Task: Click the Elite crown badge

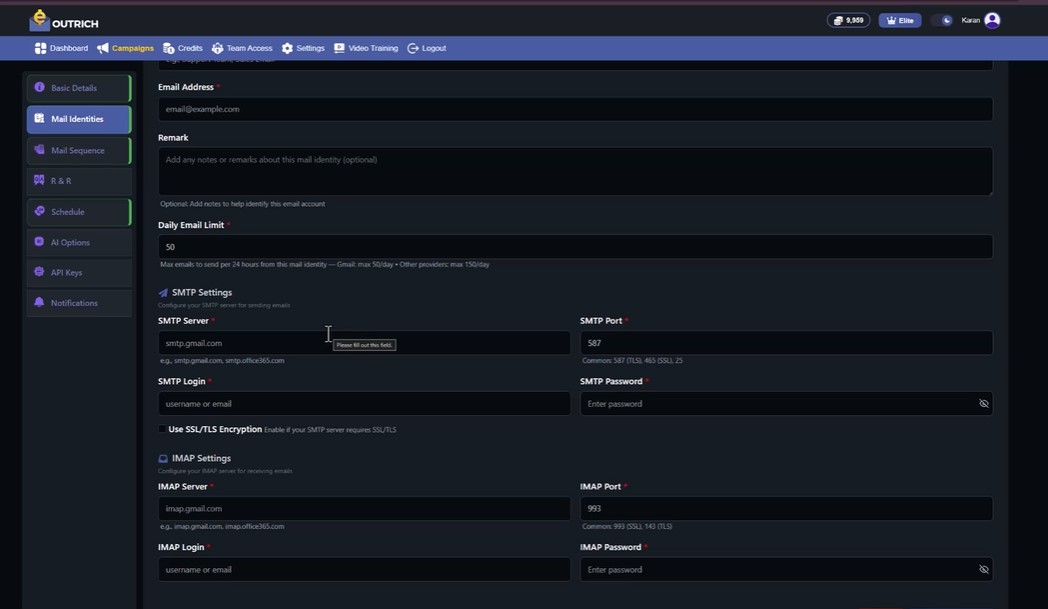Action: tap(900, 20)
